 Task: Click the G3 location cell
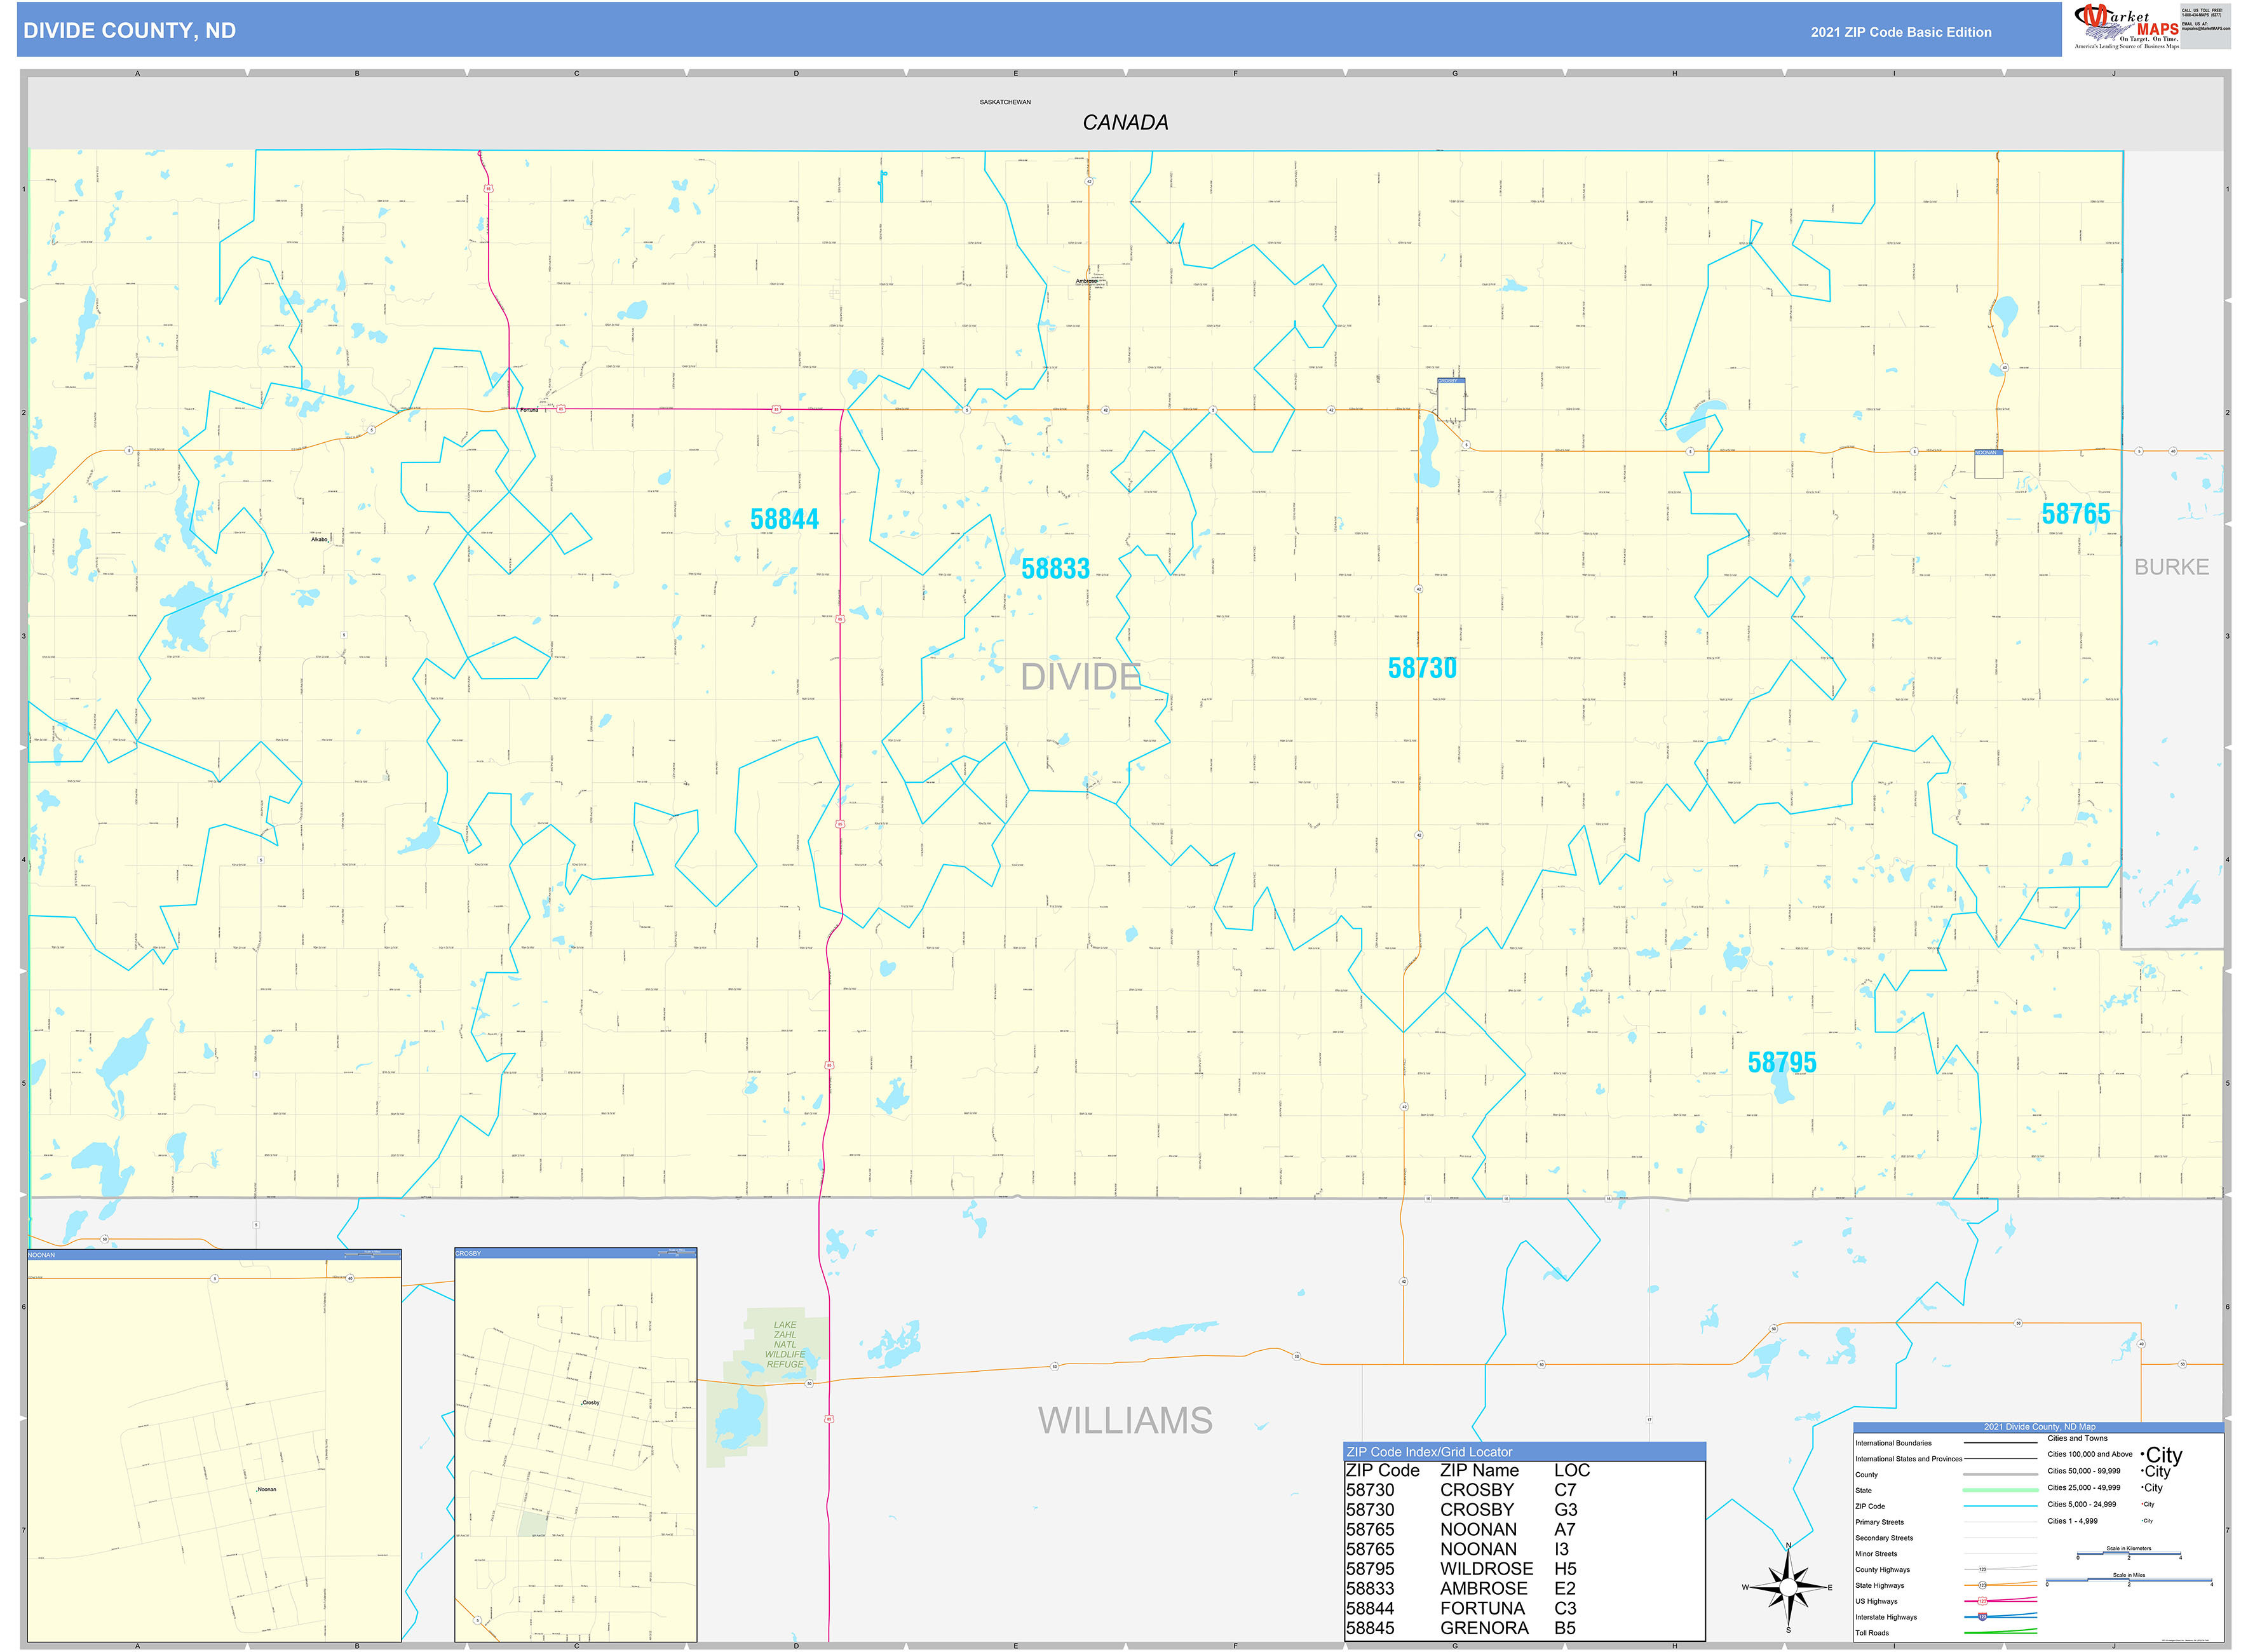(1566, 1510)
